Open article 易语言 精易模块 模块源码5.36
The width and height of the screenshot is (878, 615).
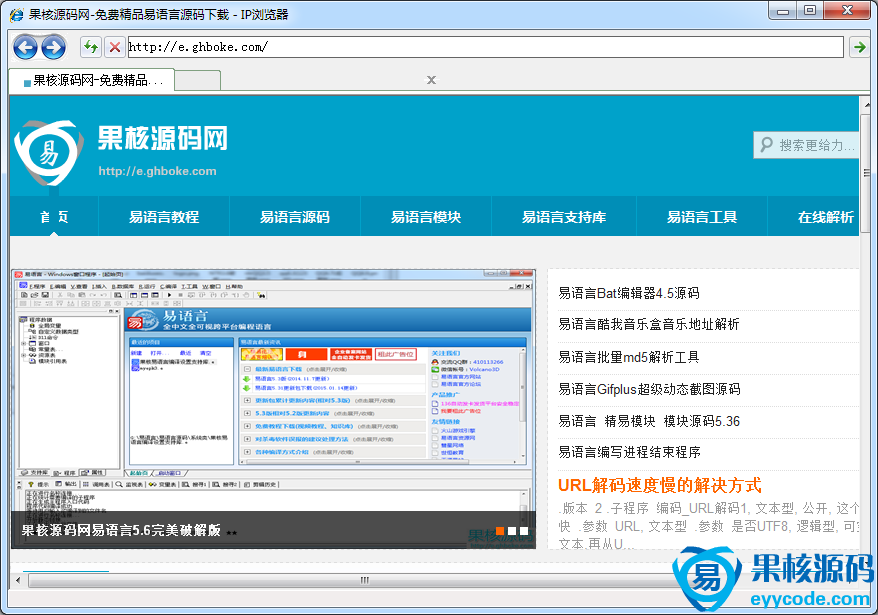(x=649, y=421)
